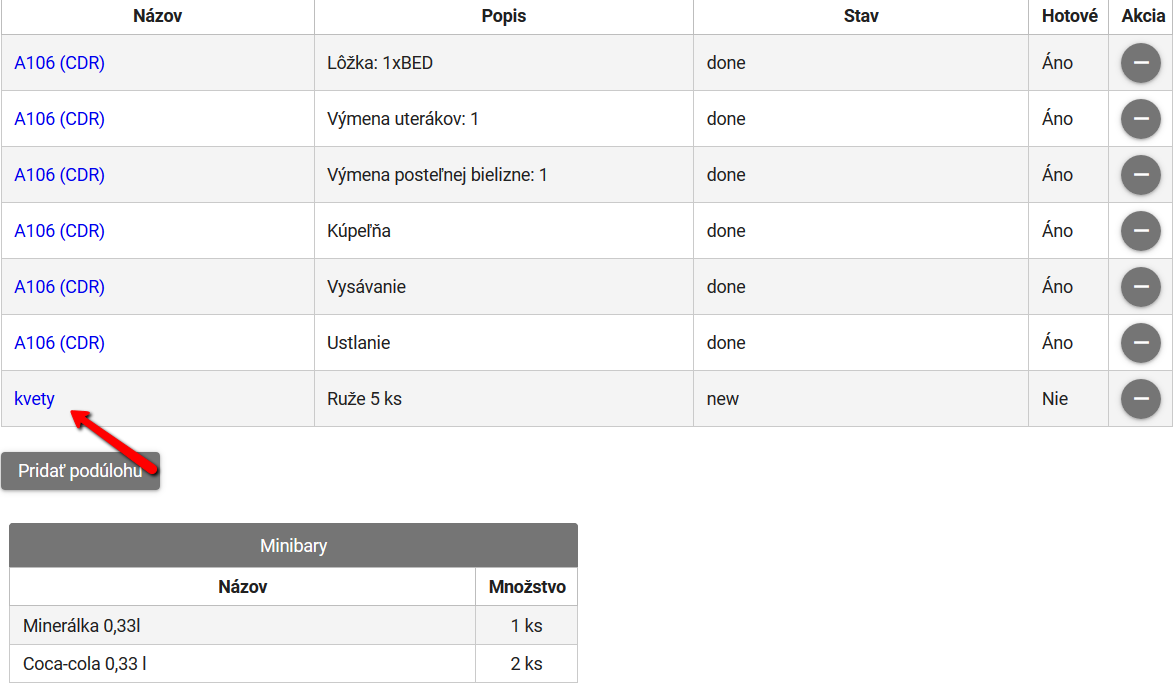Click A106 (CDR) link beside Vysávanie
Image resolution: width=1174 pixels, height=686 pixels.
pyautogui.click(x=59, y=287)
